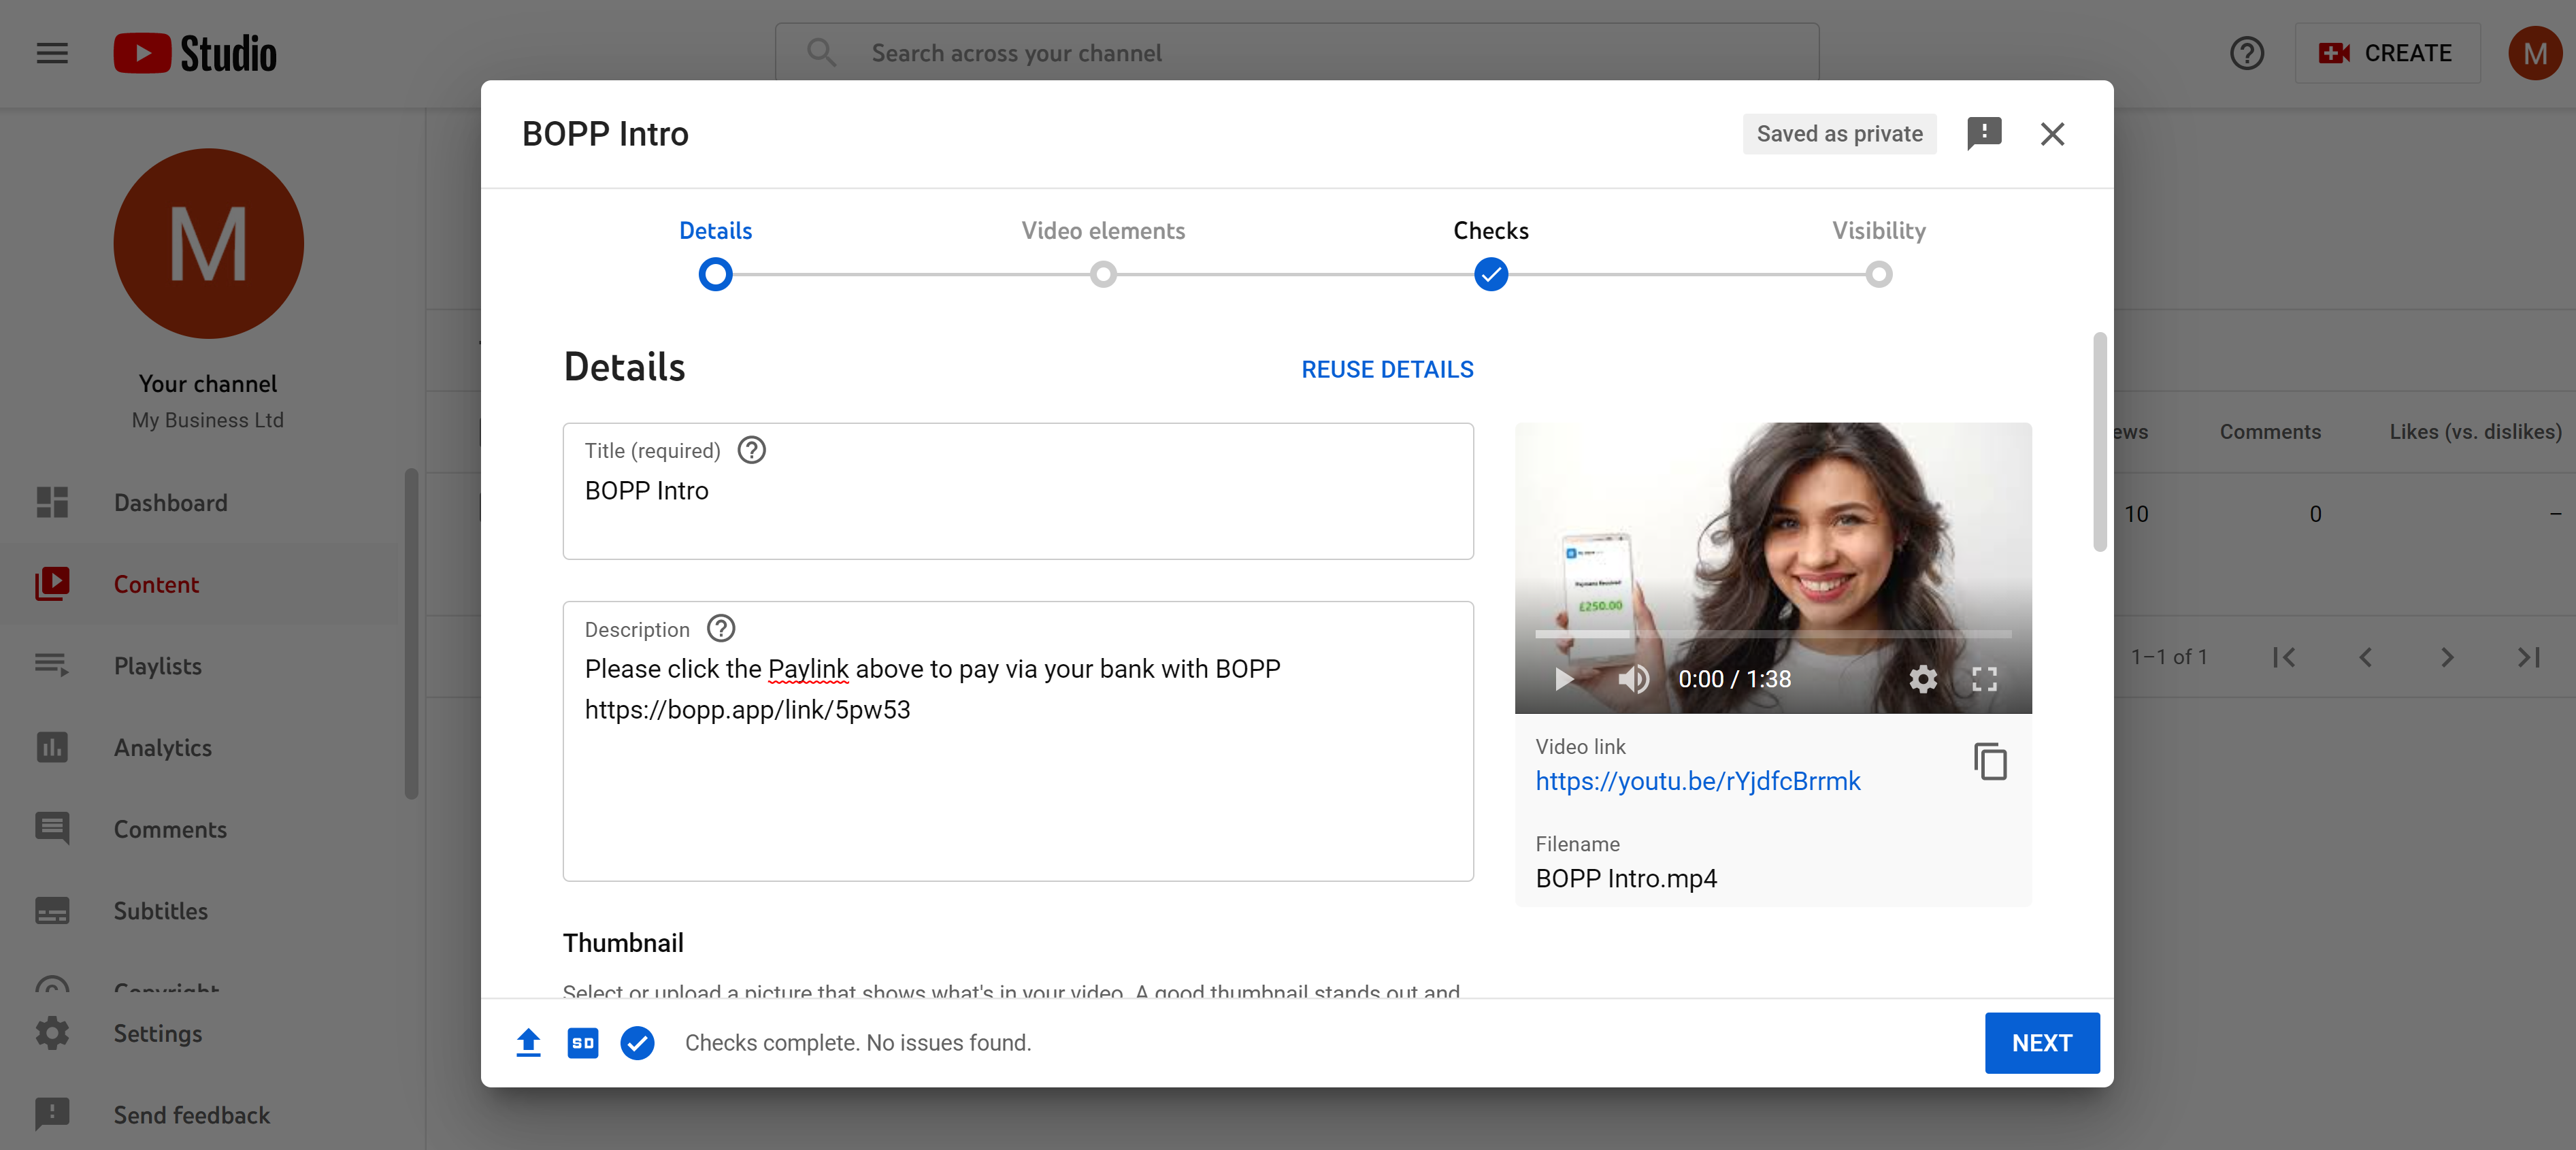Click the video preview progress bar
Screen dimensions: 2576x1150
click(x=1772, y=634)
